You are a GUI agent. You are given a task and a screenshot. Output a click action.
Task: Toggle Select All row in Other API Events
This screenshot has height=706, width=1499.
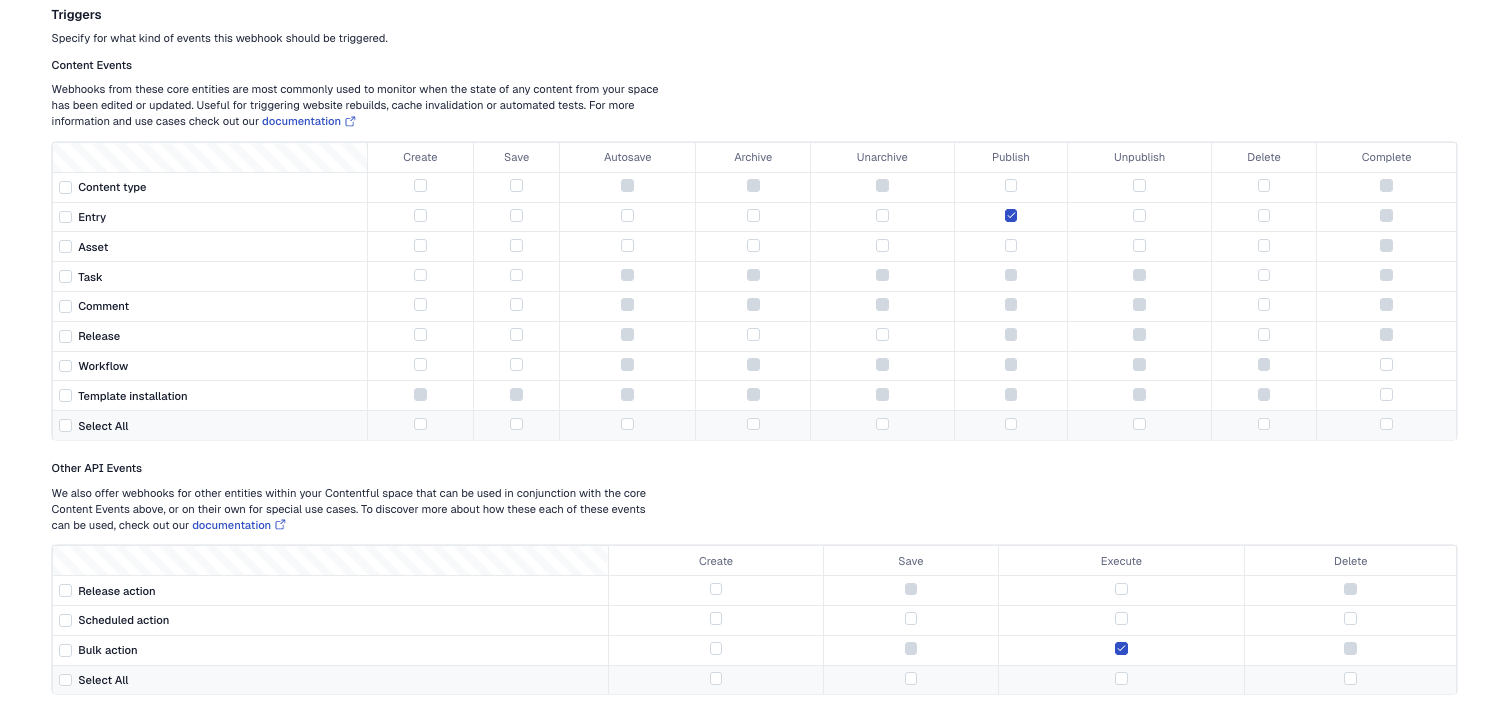(x=66, y=680)
